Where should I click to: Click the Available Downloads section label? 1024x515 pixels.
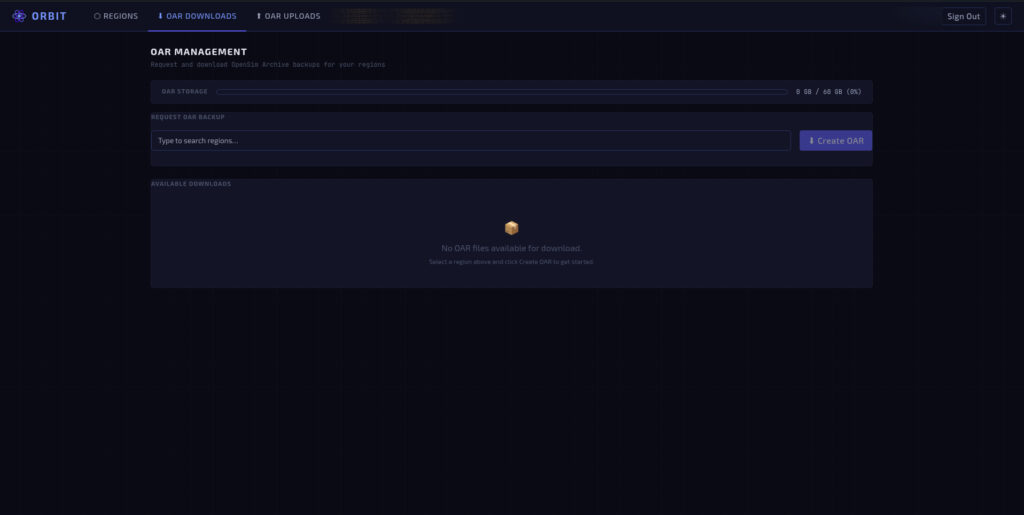point(191,184)
